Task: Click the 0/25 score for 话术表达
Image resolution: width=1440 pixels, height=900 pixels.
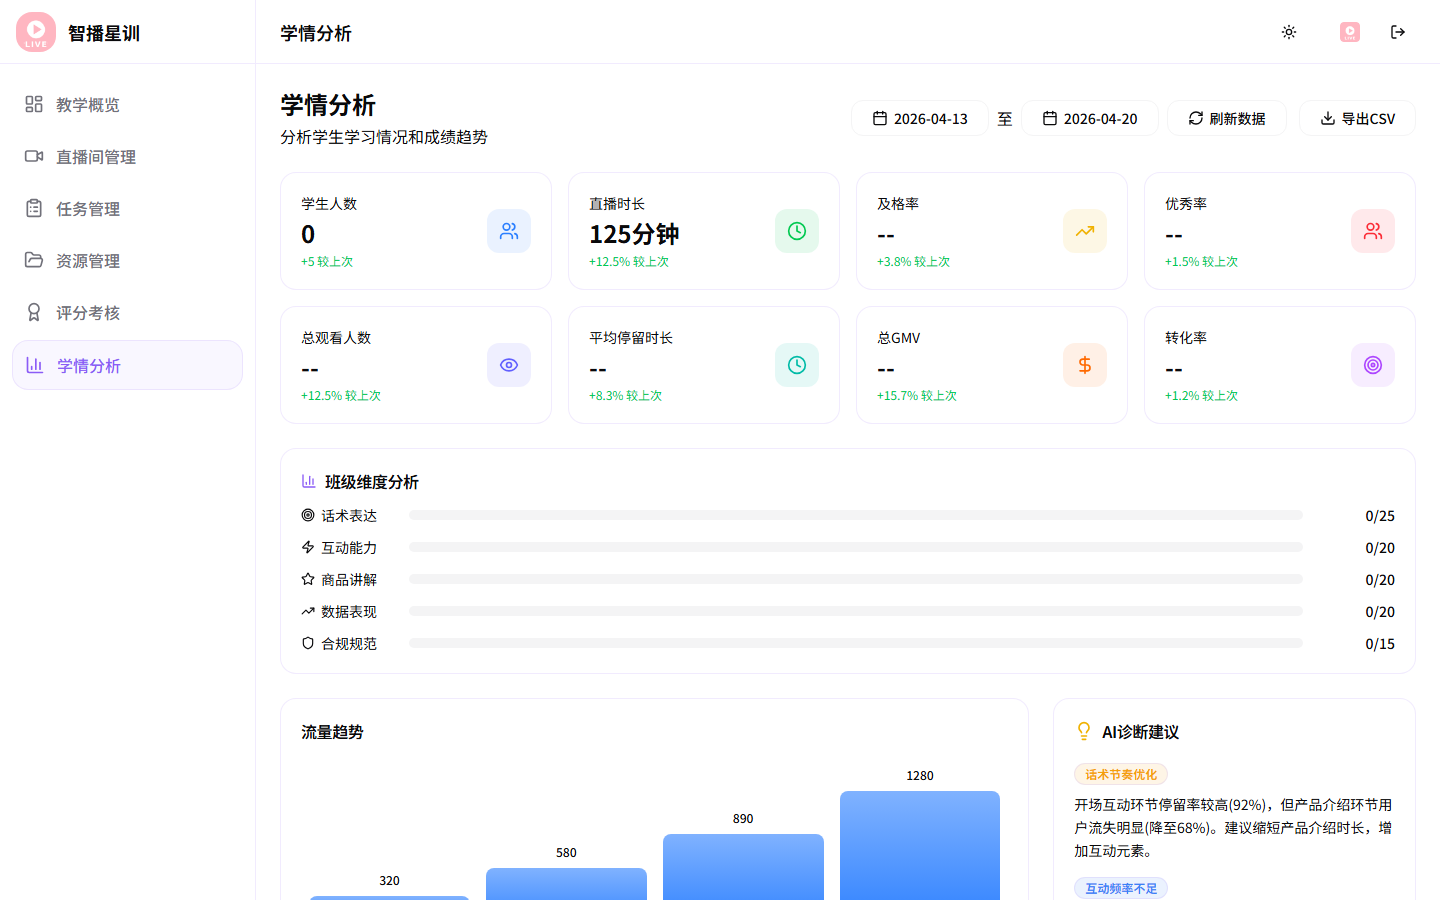Action: (1380, 516)
